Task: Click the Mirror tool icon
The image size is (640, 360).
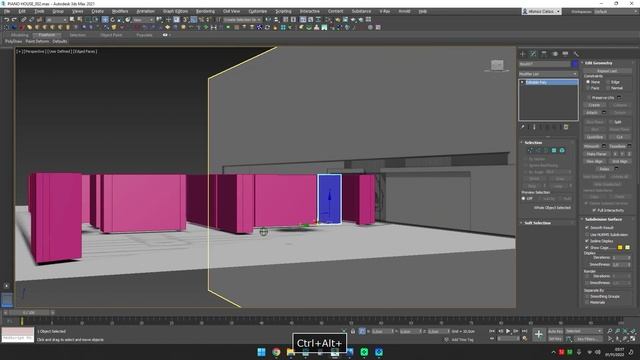Action: (x=268, y=20)
